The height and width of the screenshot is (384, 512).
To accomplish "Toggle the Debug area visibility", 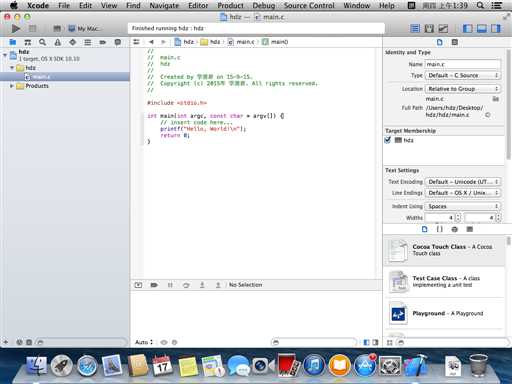I will click(482, 29).
